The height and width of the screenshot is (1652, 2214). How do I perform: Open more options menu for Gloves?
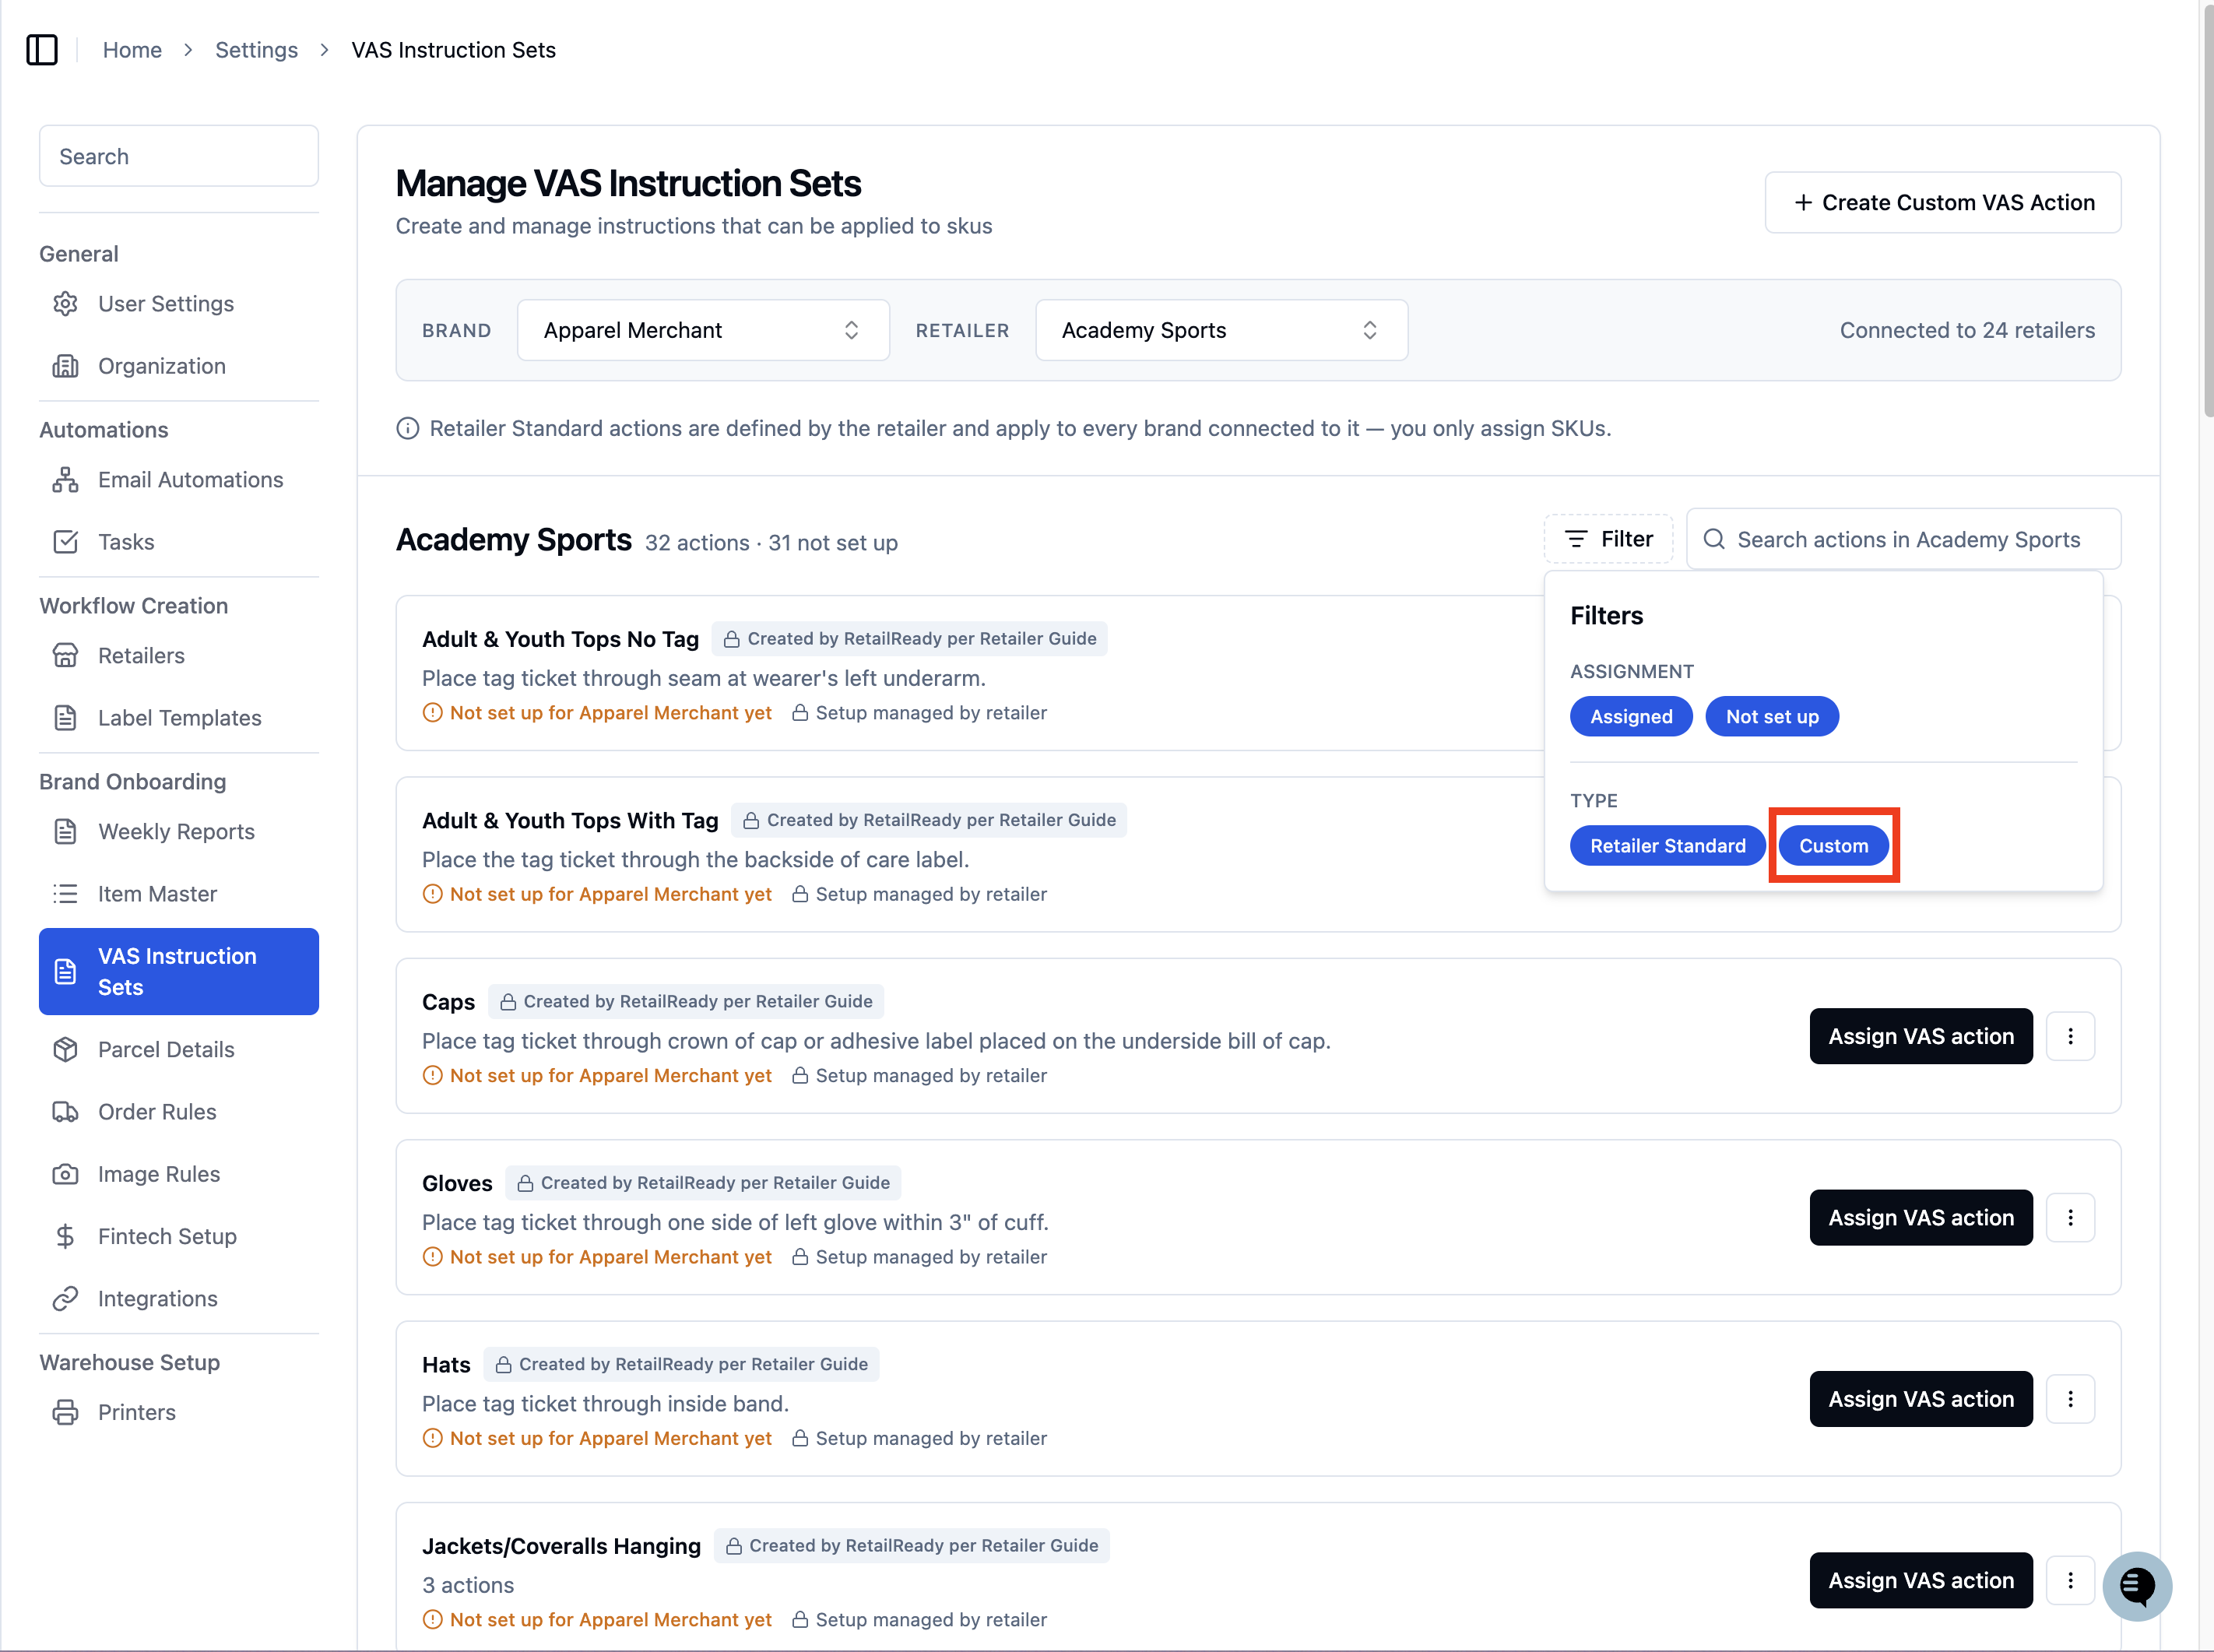2070,1218
